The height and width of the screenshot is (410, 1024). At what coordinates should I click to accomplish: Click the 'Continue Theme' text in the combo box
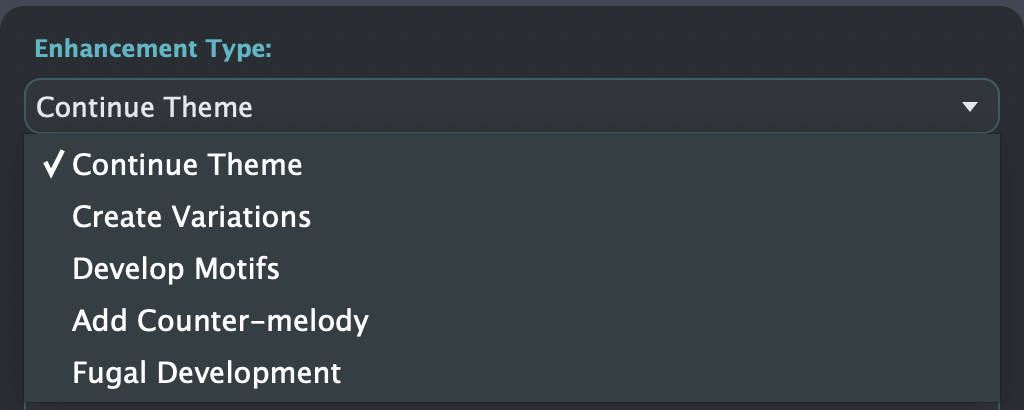144,107
